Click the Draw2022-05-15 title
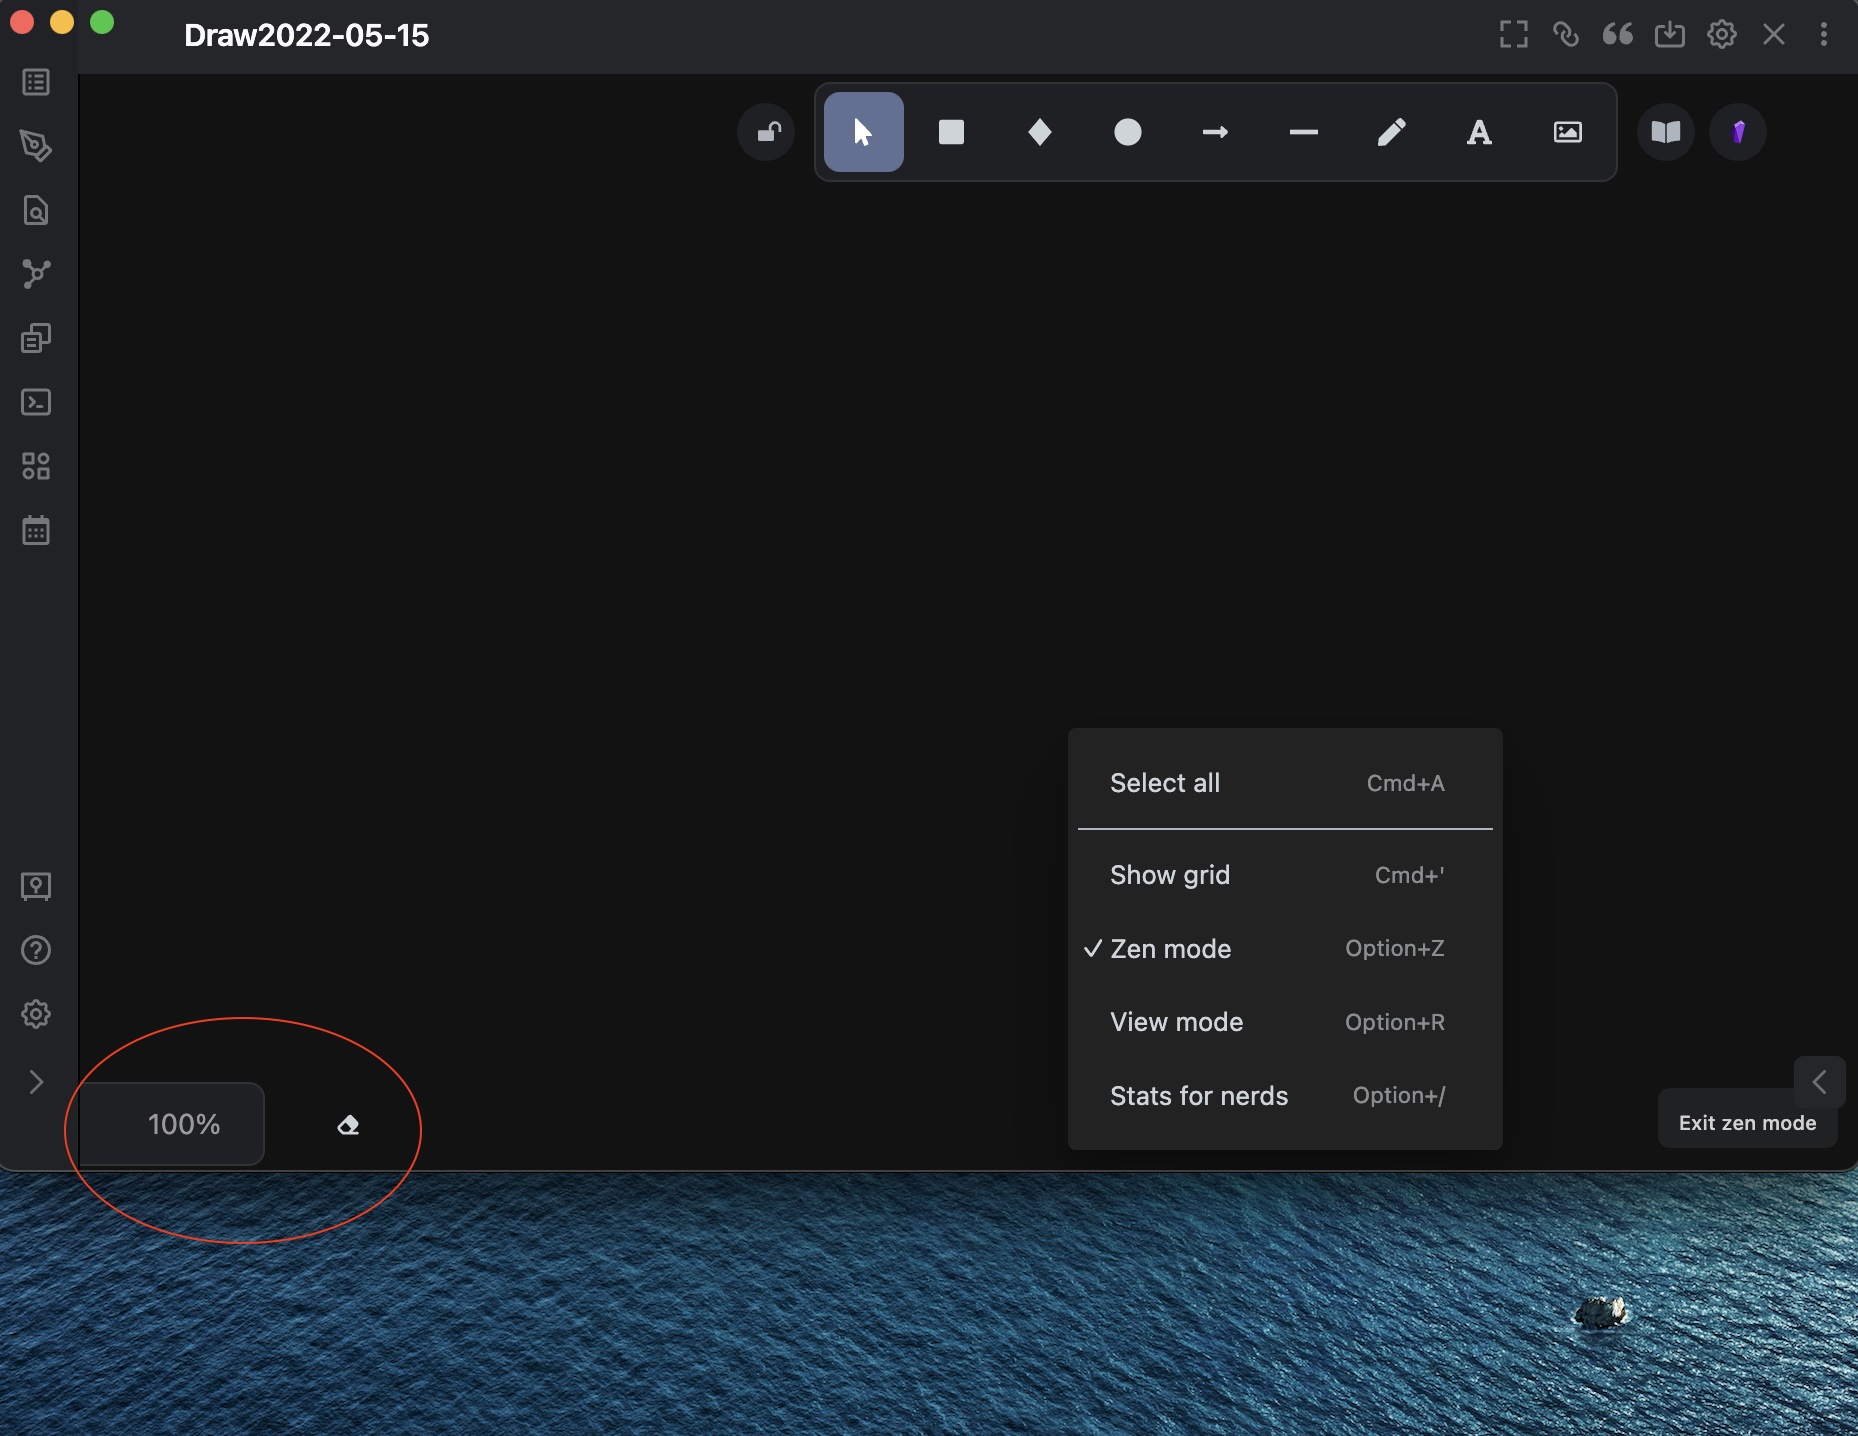 pyautogui.click(x=306, y=35)
